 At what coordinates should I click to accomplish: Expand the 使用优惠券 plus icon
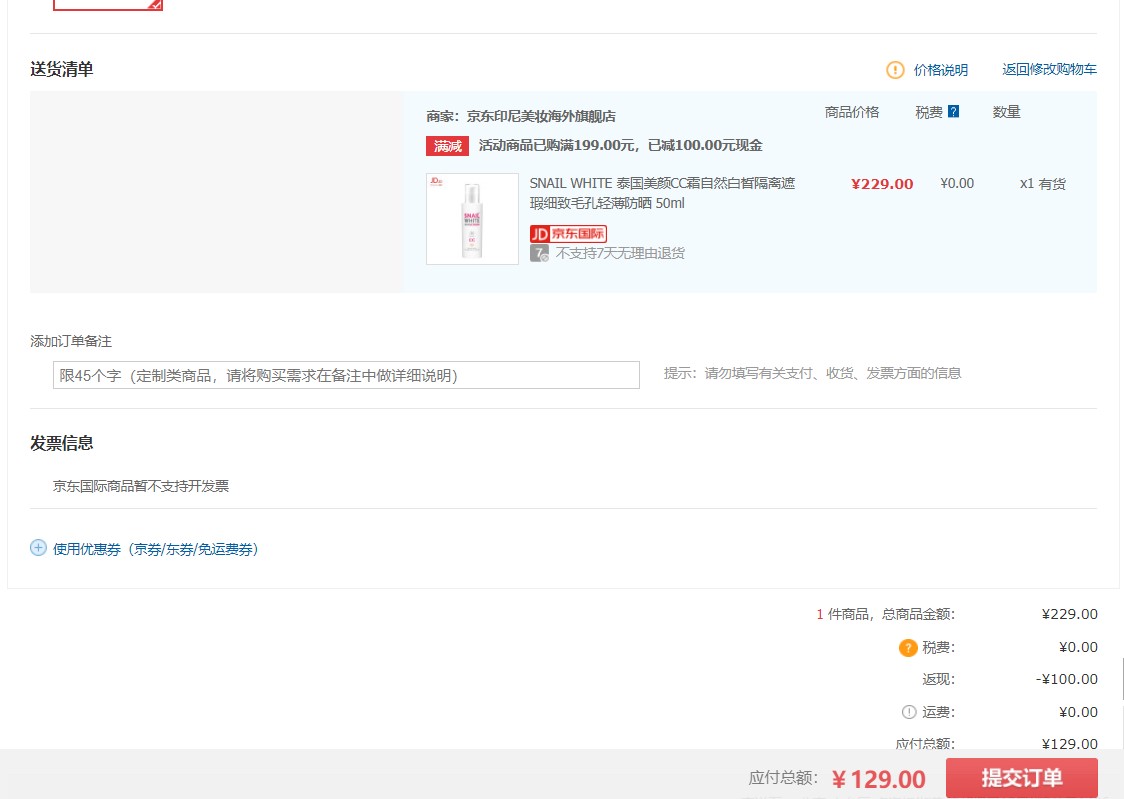(x=38, y=548)
